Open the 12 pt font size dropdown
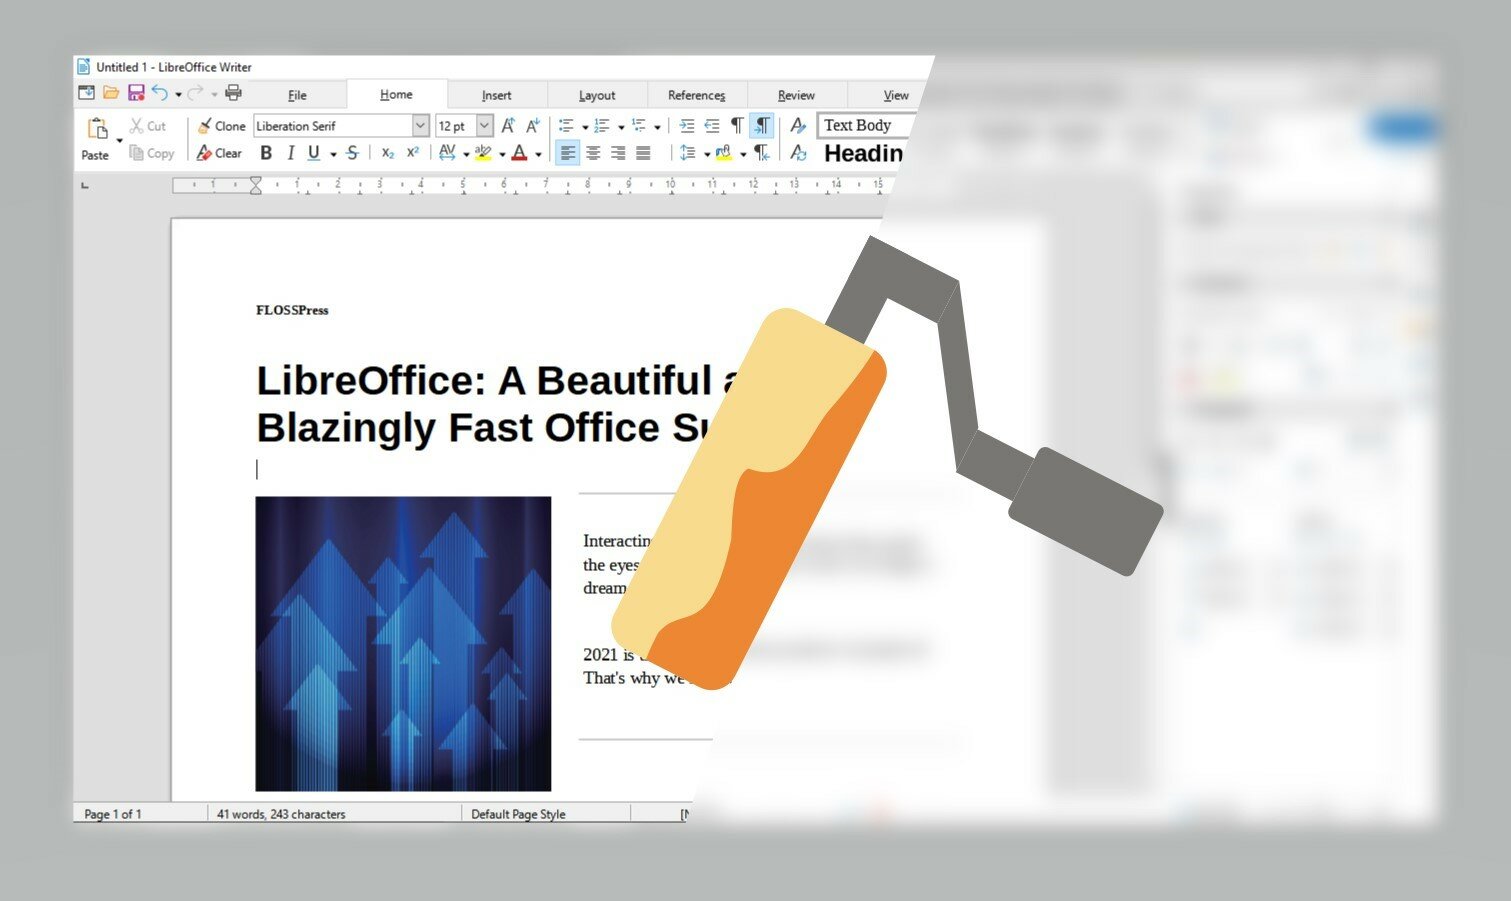This screenshot has width=1511, height=901. point(485,126)
